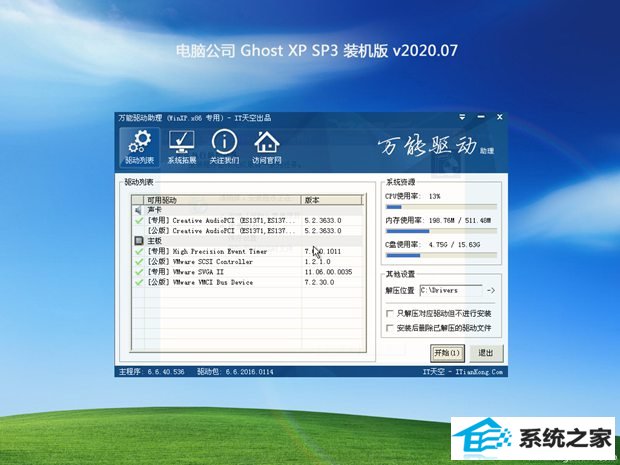
Task: Close the 万能驱动助理 window
Action: [500, 117]
